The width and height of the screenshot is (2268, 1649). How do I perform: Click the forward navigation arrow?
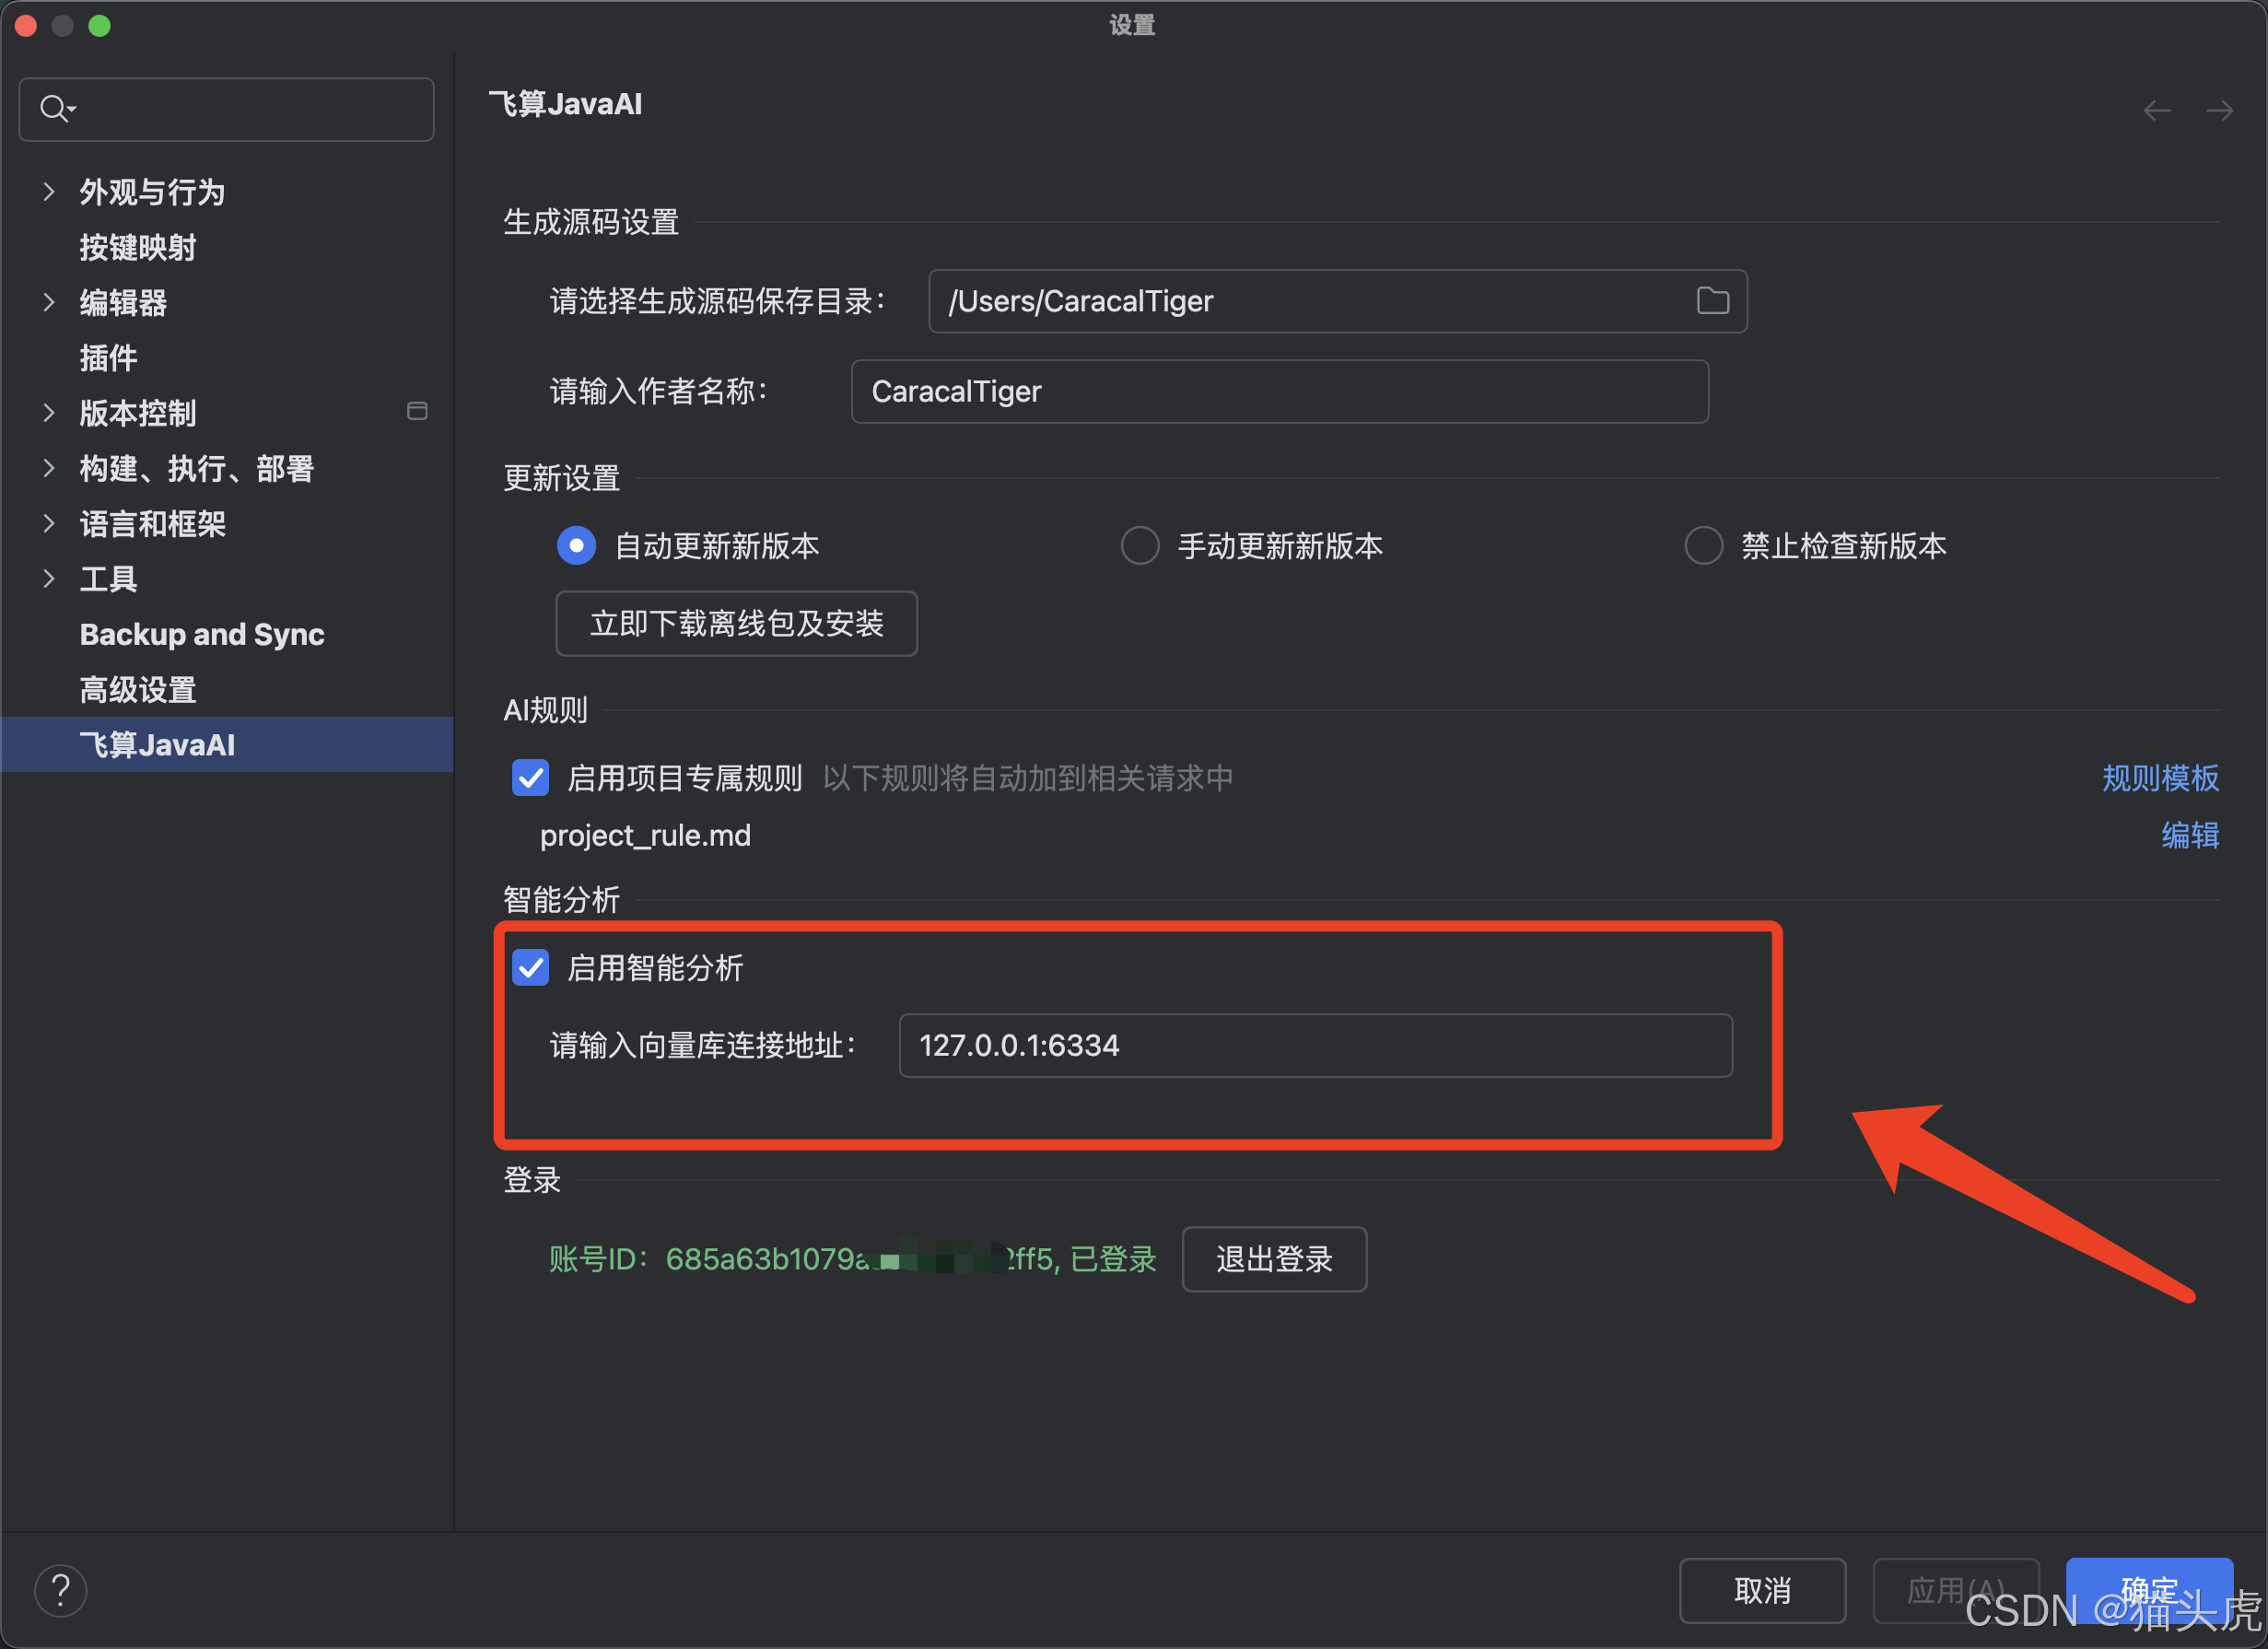pyautogui.click(x=2220, y=110)
